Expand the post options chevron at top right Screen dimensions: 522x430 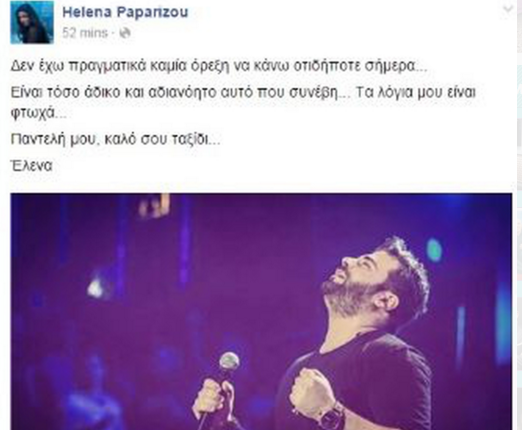[508, 9]
